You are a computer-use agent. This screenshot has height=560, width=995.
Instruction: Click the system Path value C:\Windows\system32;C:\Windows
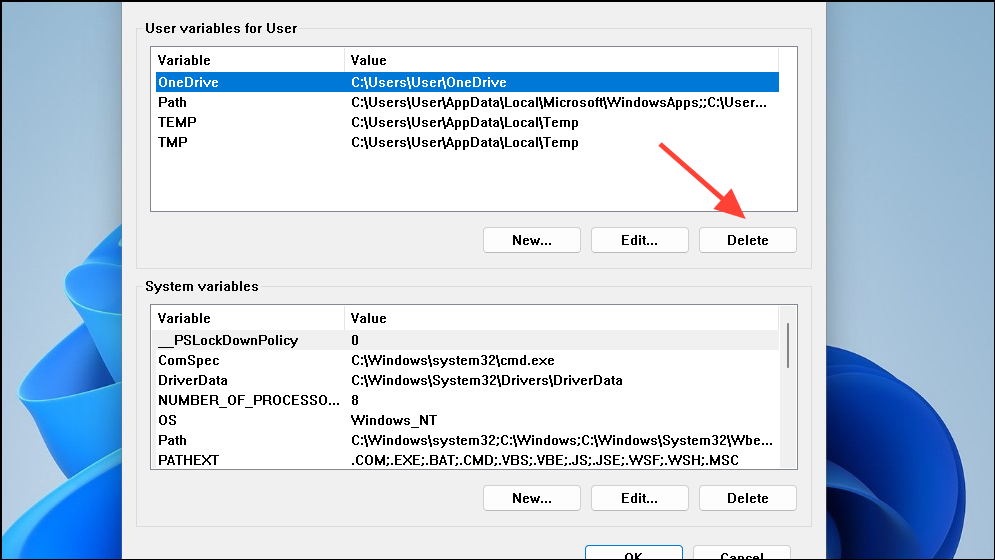[x=562, y=440]
